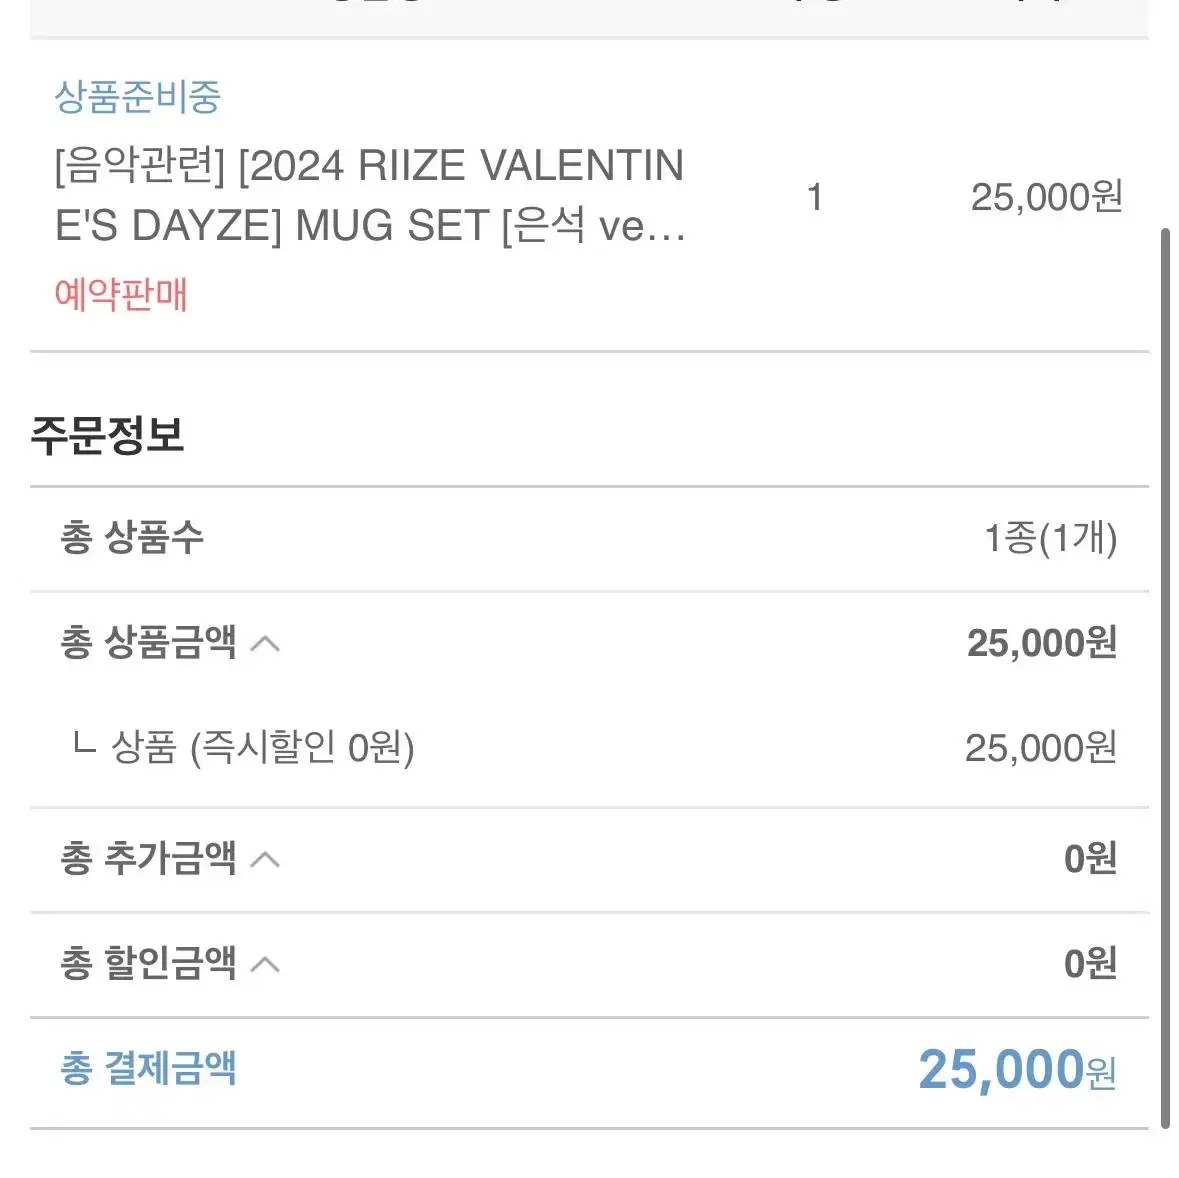Tap the 총 상품금액 label text
Viewport: 1179px width, 1178px height.
click(x=148, y=643)
